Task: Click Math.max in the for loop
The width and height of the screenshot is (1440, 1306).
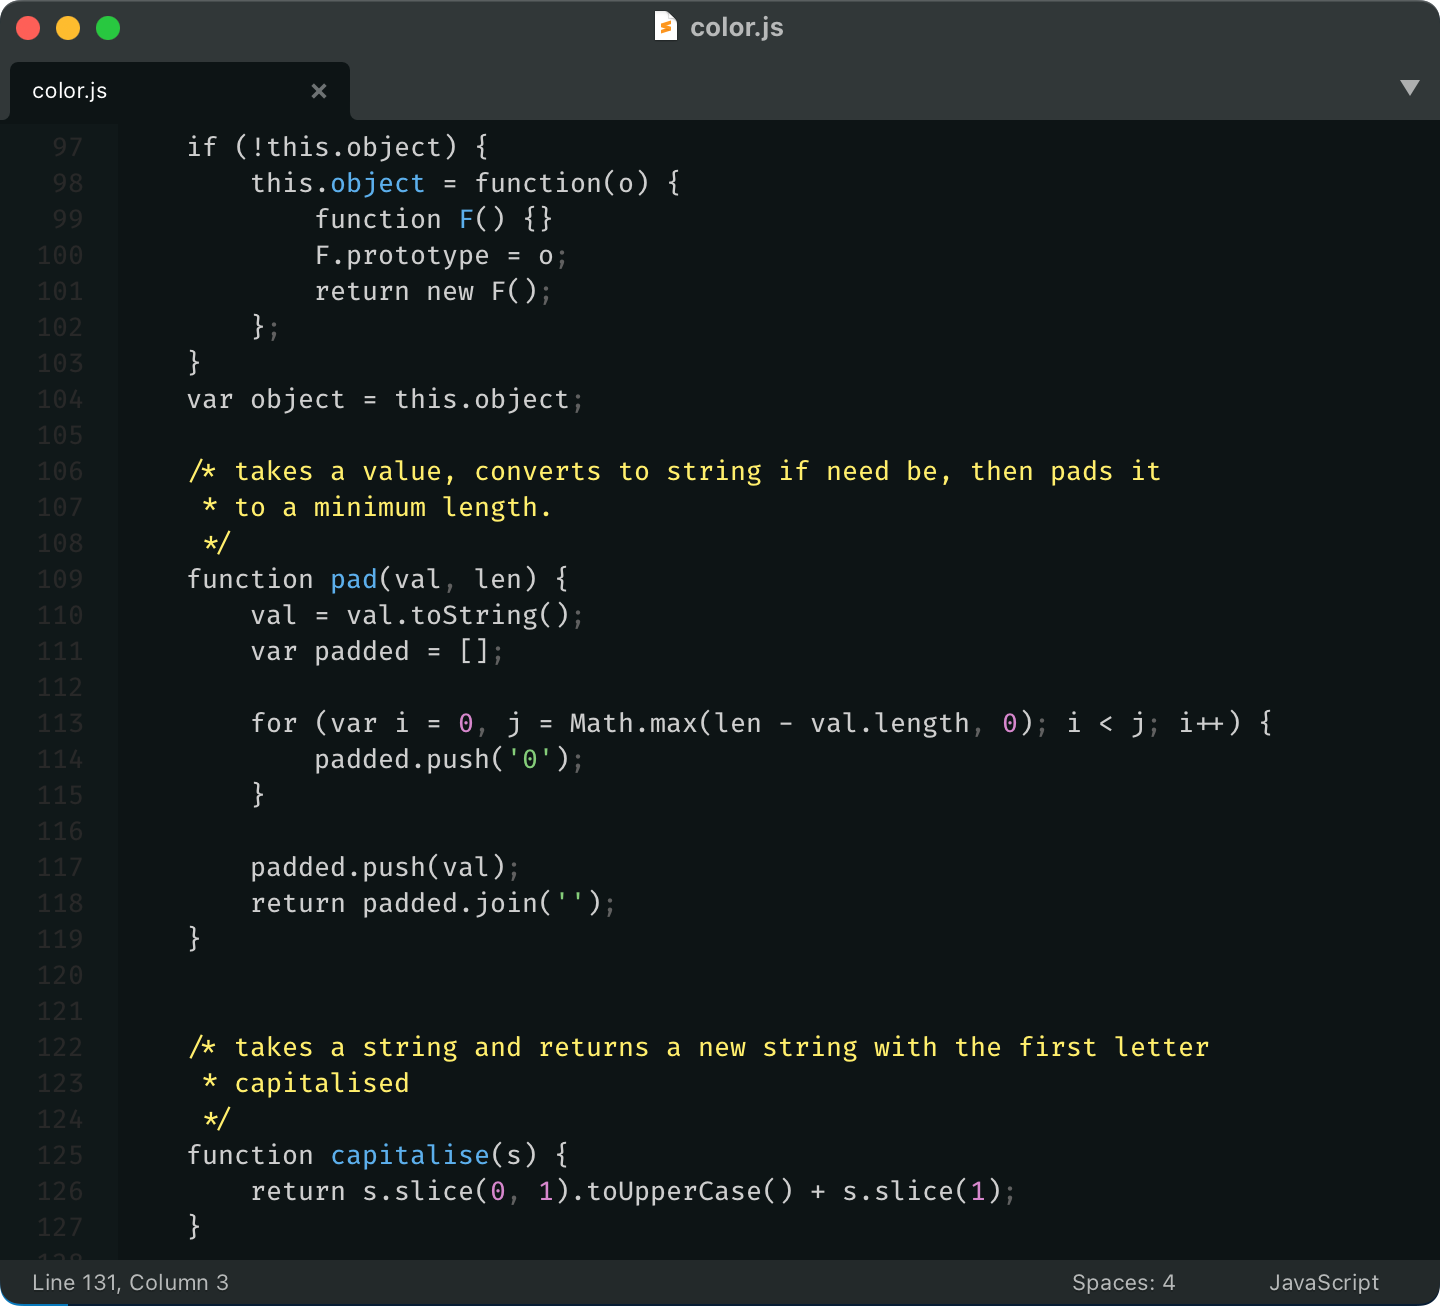Action: pos(633,723)
